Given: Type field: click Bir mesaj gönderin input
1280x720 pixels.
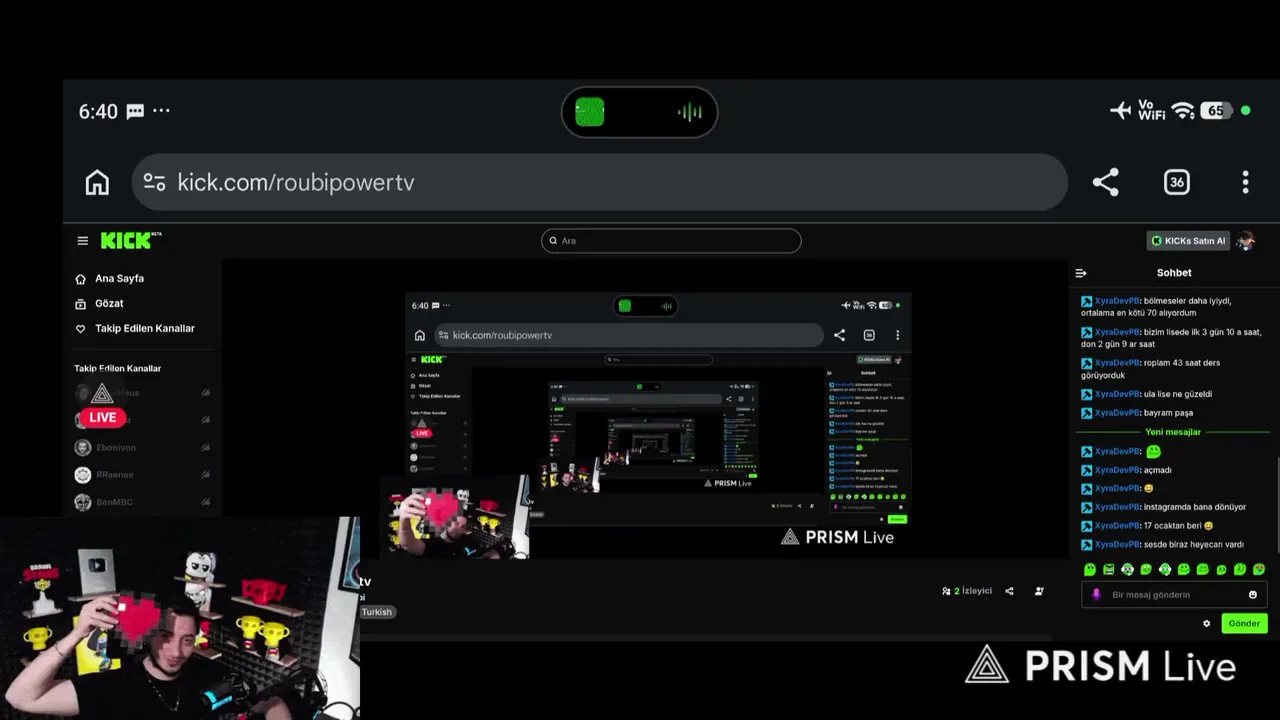Looking at the screenshot, I should [1175, 594].
